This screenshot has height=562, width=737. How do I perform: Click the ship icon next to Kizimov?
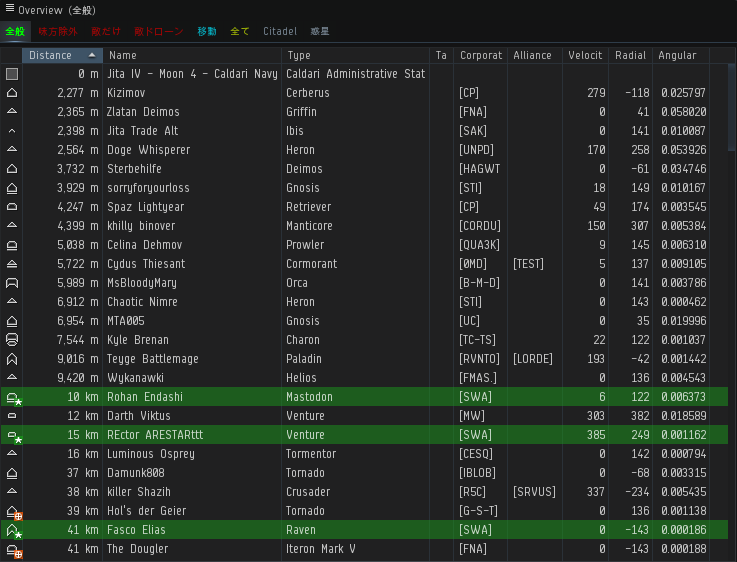point(12,93)
